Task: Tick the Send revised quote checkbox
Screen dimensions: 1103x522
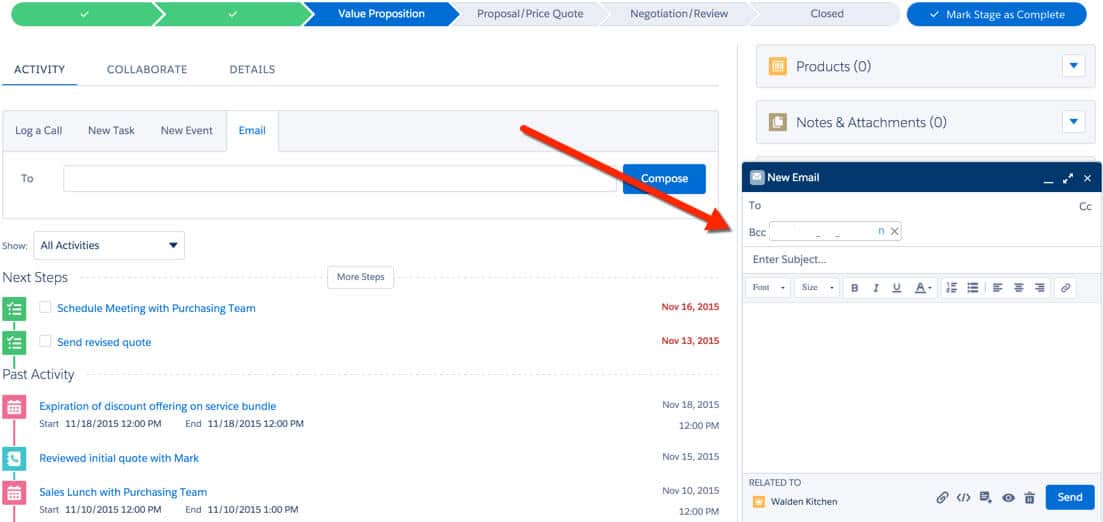Action: coord(45,342)
